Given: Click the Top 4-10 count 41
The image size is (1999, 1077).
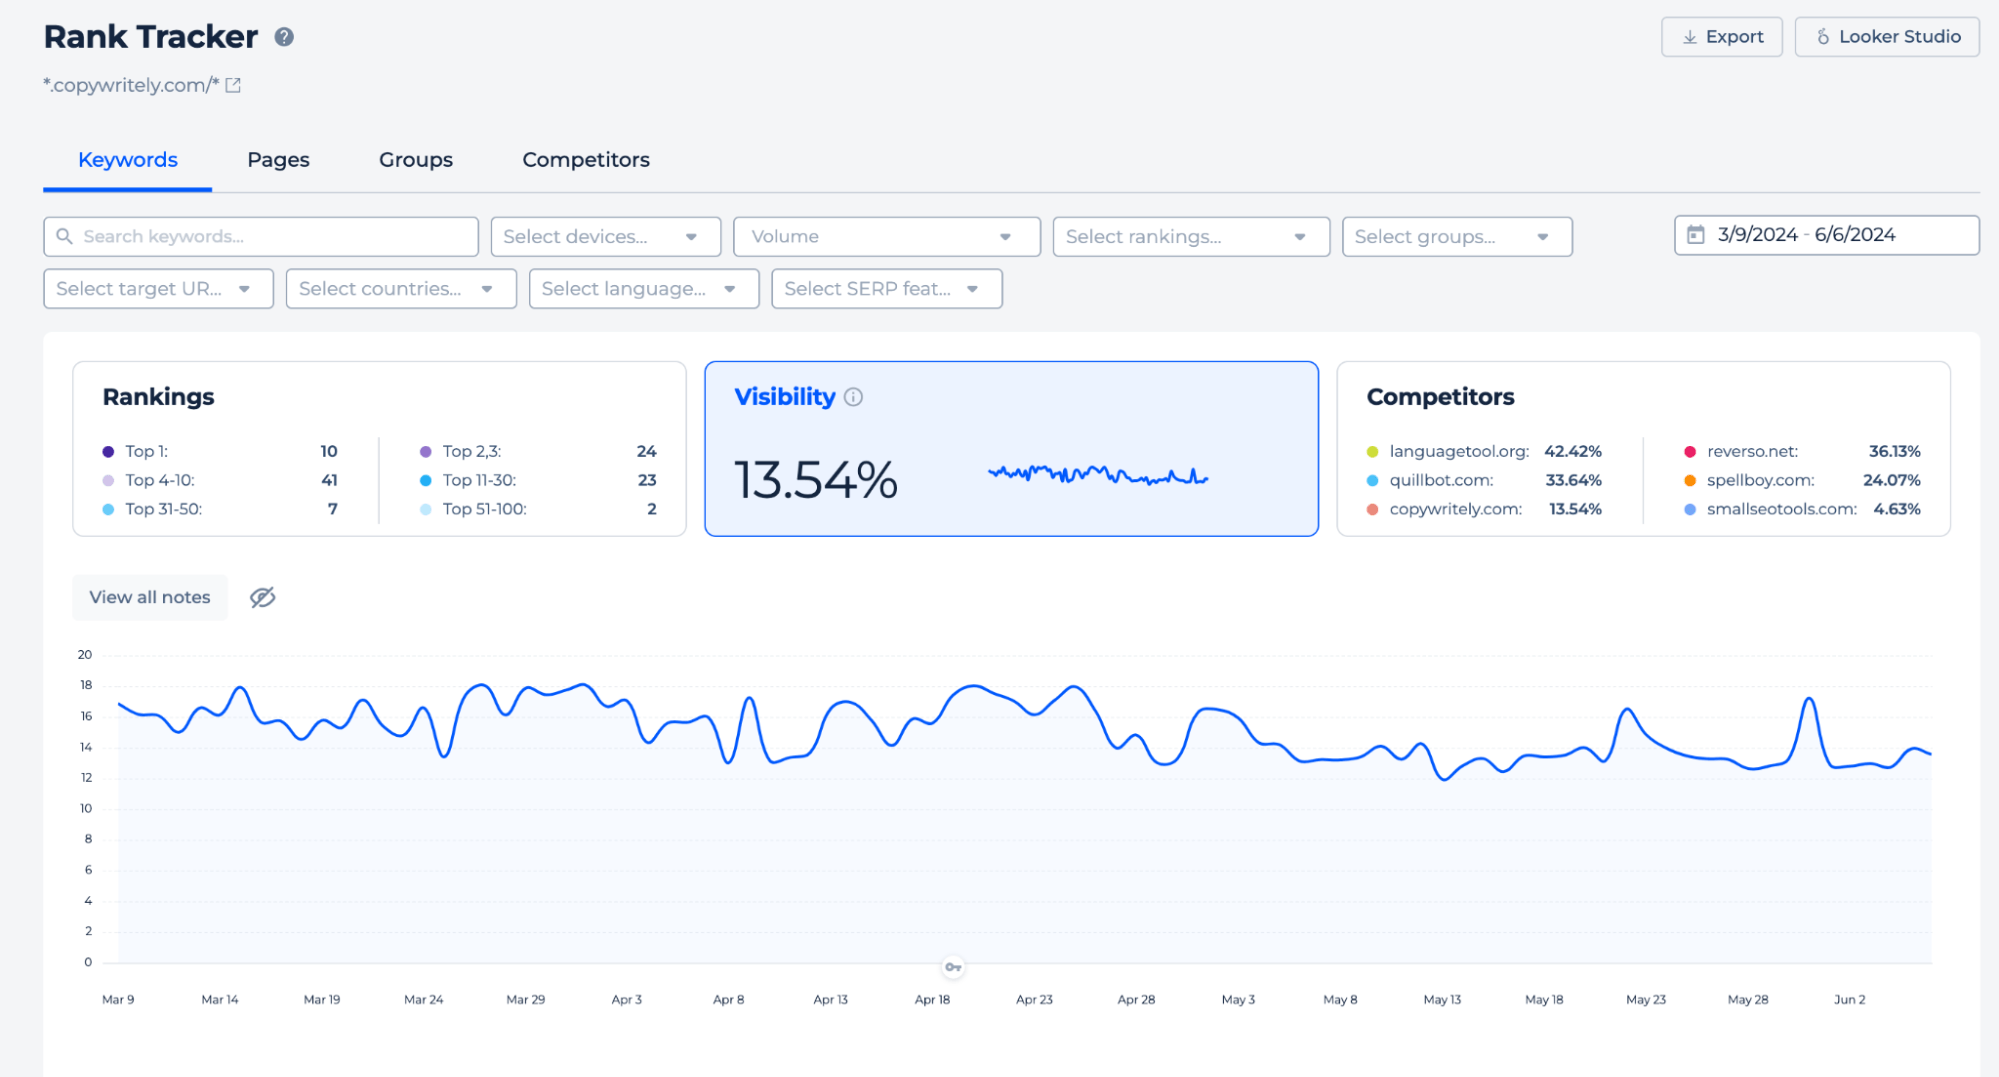Looking at the screenshot, I should (329, 480).
